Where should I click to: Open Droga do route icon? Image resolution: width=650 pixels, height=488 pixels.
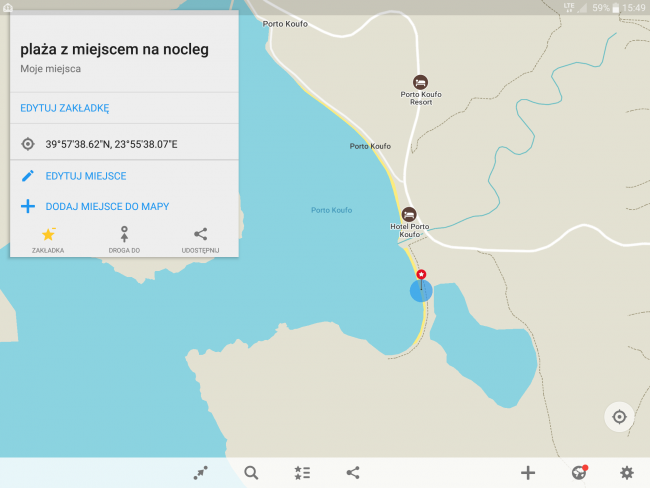click(124, 234)
